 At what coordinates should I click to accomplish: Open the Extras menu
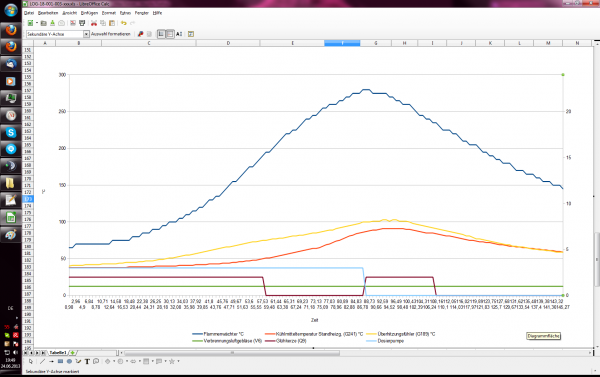click(x=125, y=13)
